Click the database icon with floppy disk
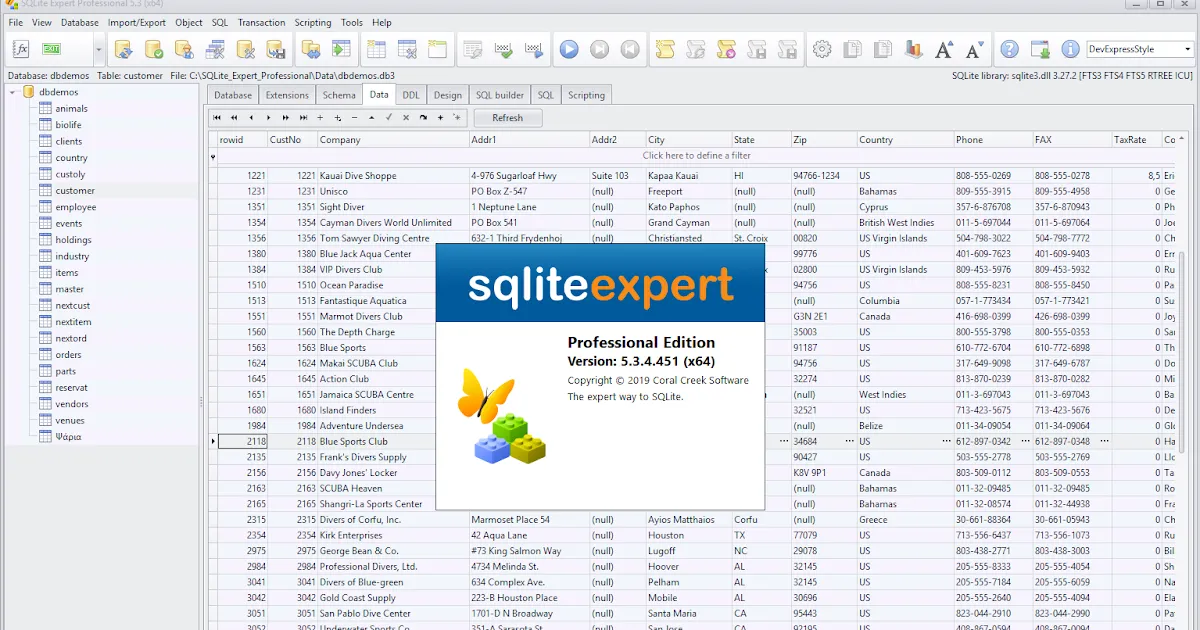This screenshot has width=1200, height=630. pyautogui.click(x=276, y=49)
